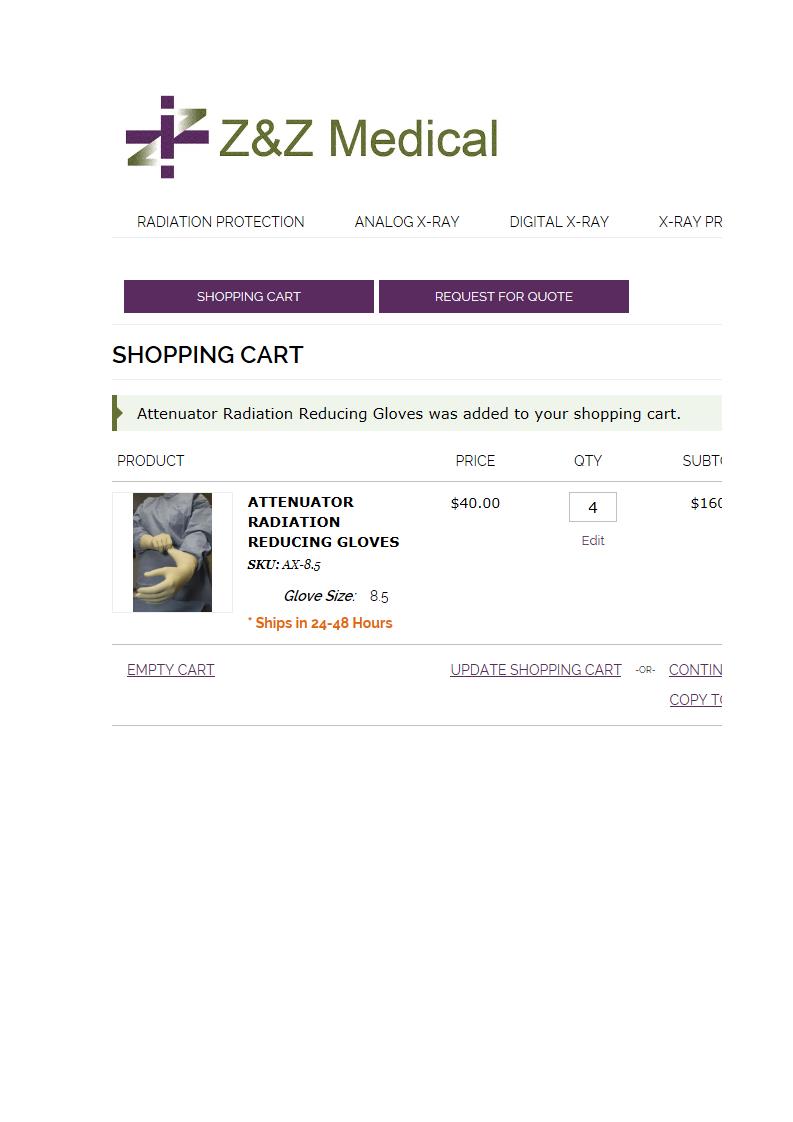
Task: Open the gloves product thumbnail image
Action: point(172,552)
